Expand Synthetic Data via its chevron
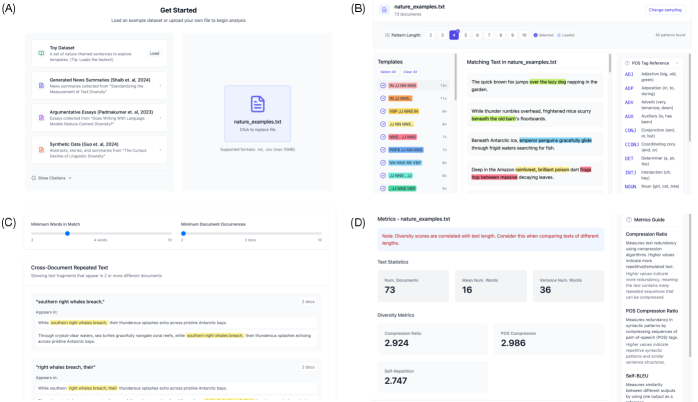Image resolution: width=698 pixels, height=402 pixels. pos(160,150)
